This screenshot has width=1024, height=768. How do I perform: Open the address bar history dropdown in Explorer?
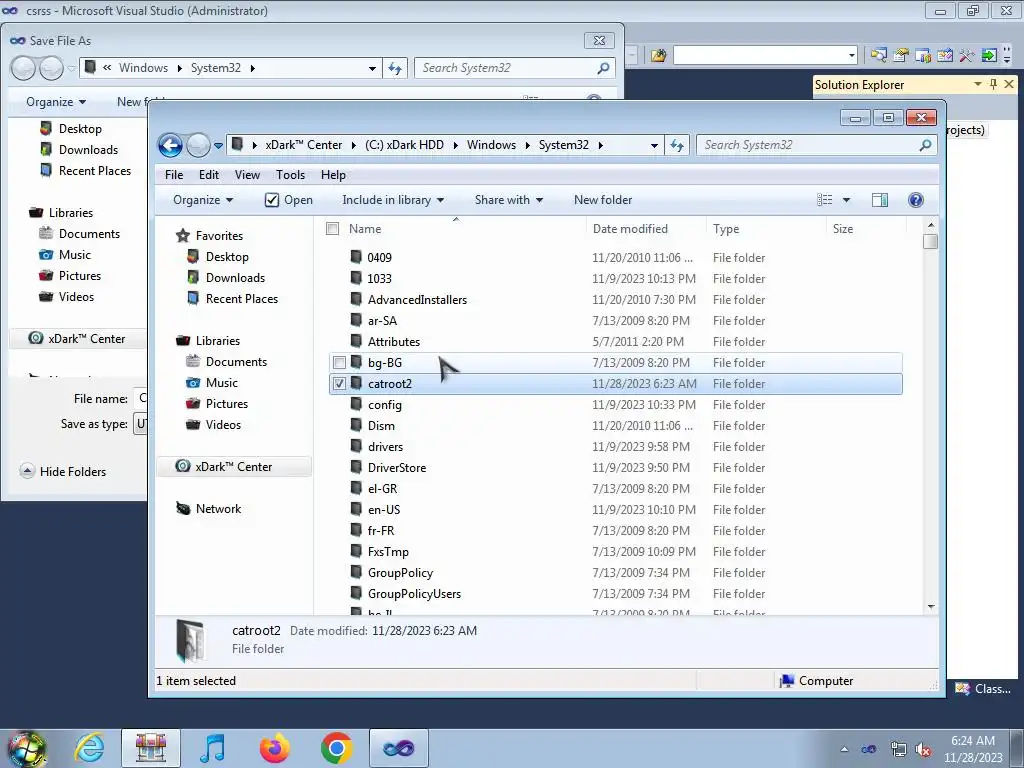click(x=654, y=146)
